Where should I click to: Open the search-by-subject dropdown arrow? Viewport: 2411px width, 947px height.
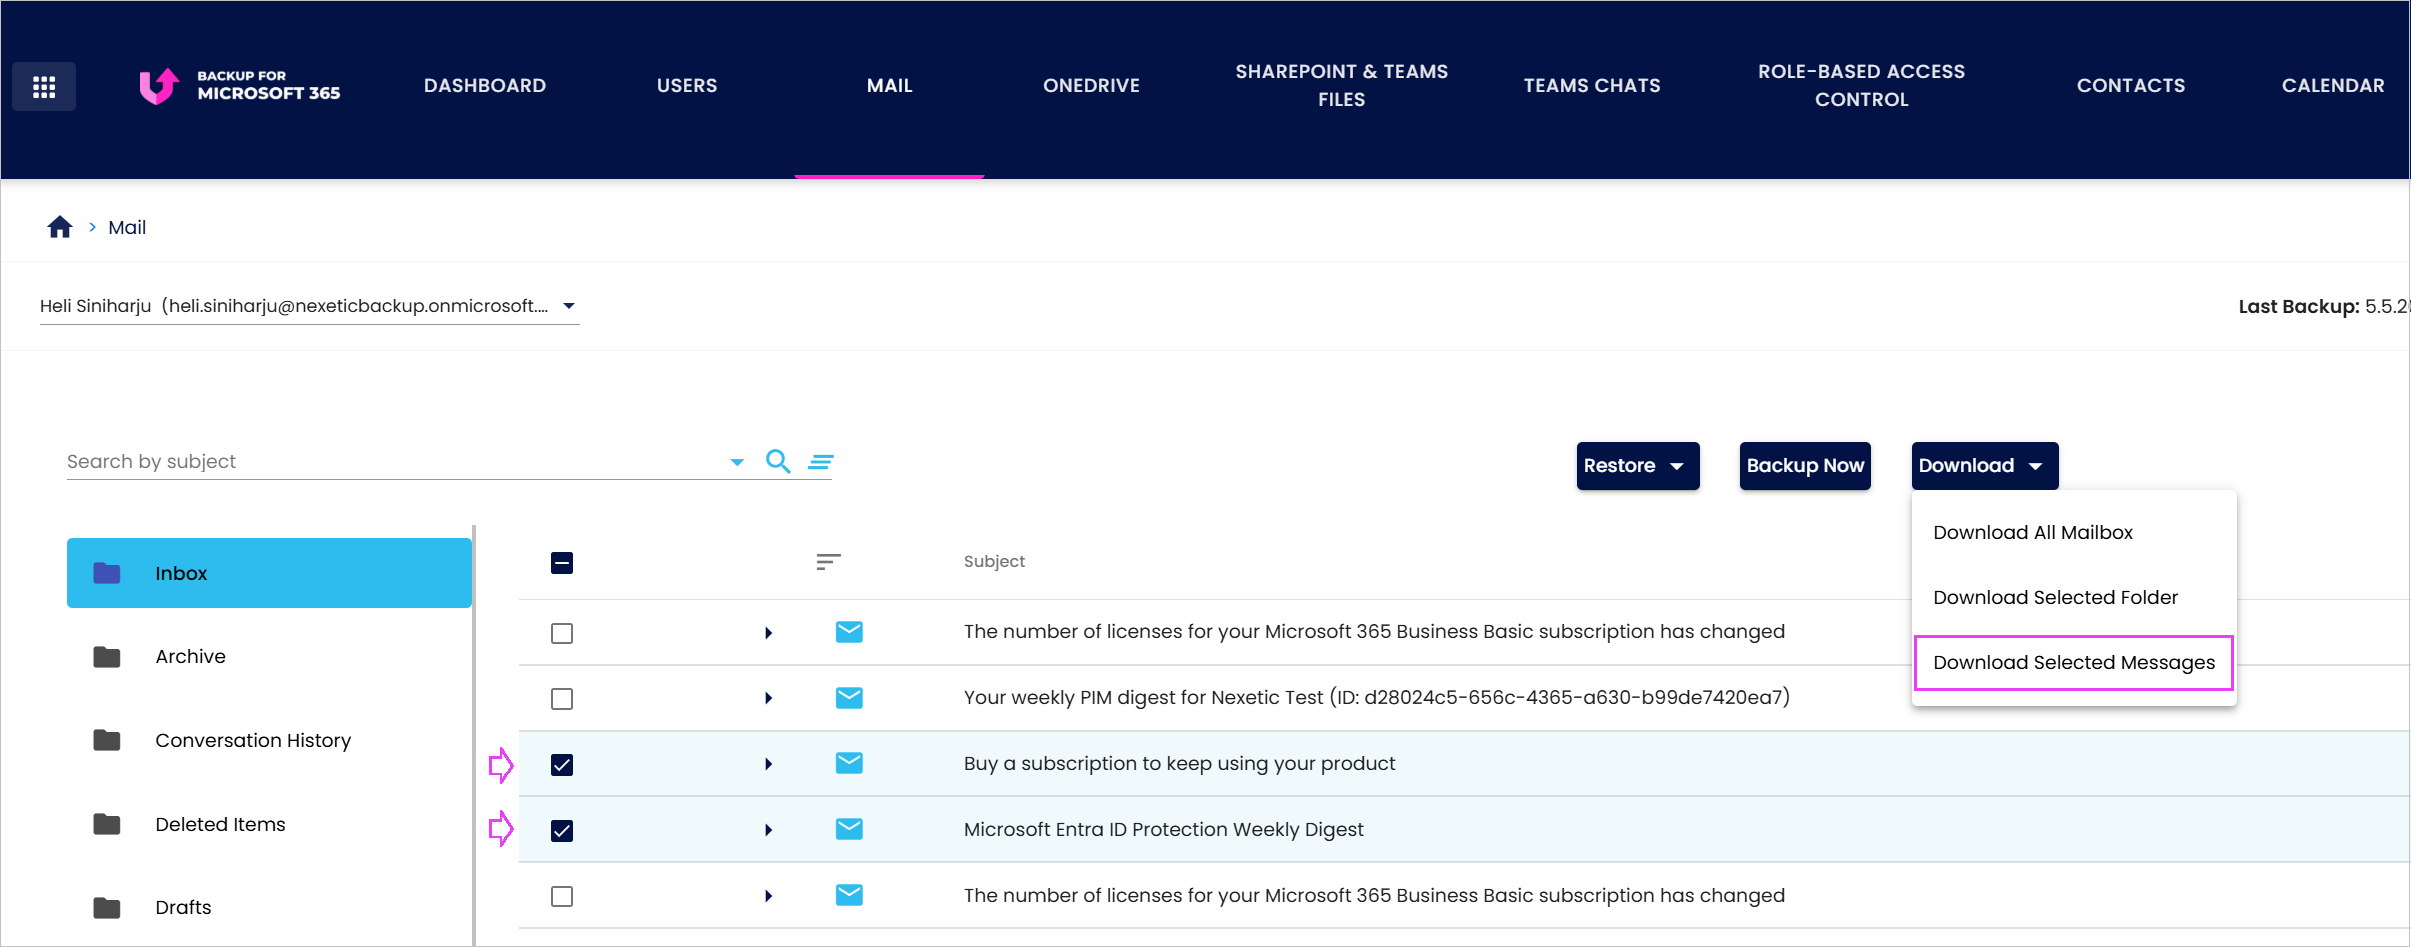pyautogui.click(x=737, y=462)
